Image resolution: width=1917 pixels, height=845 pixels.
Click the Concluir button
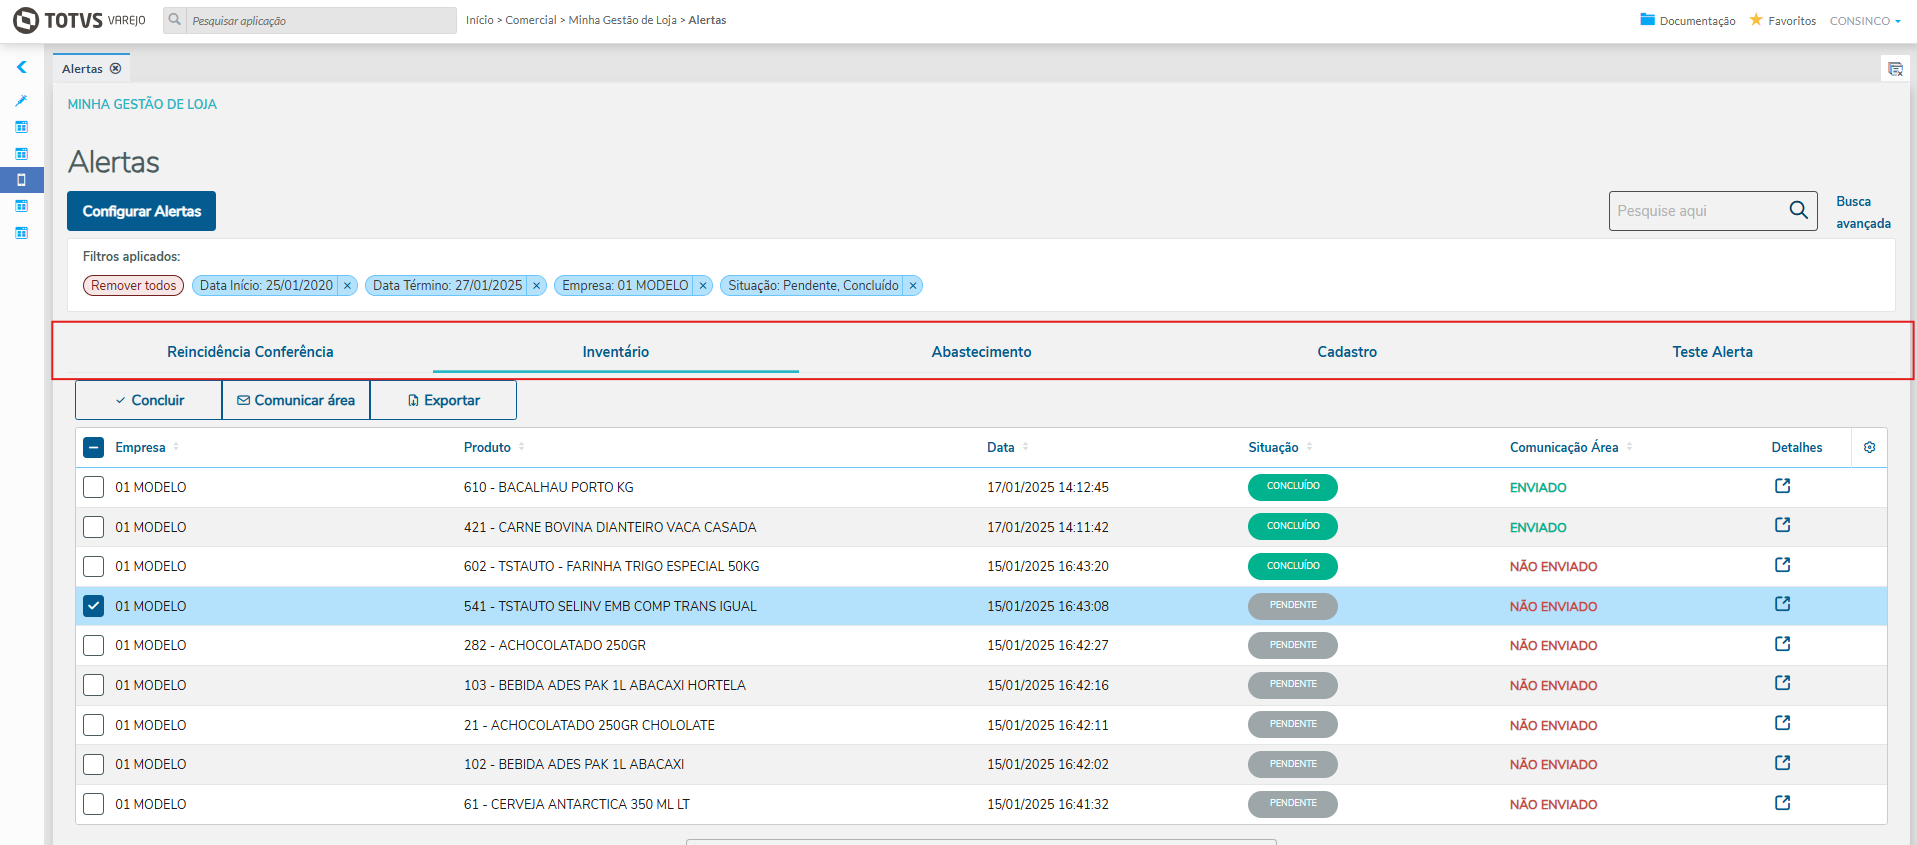pyautogui.click(x=148, y=400)
